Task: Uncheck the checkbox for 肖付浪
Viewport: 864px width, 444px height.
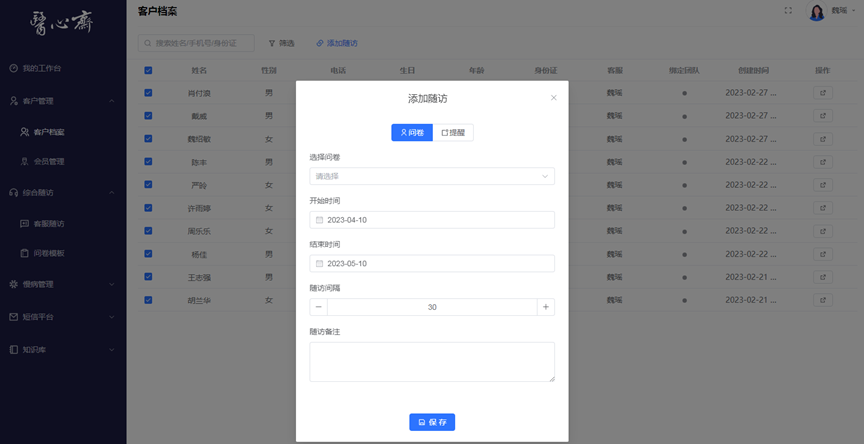Action: [148, 93]
